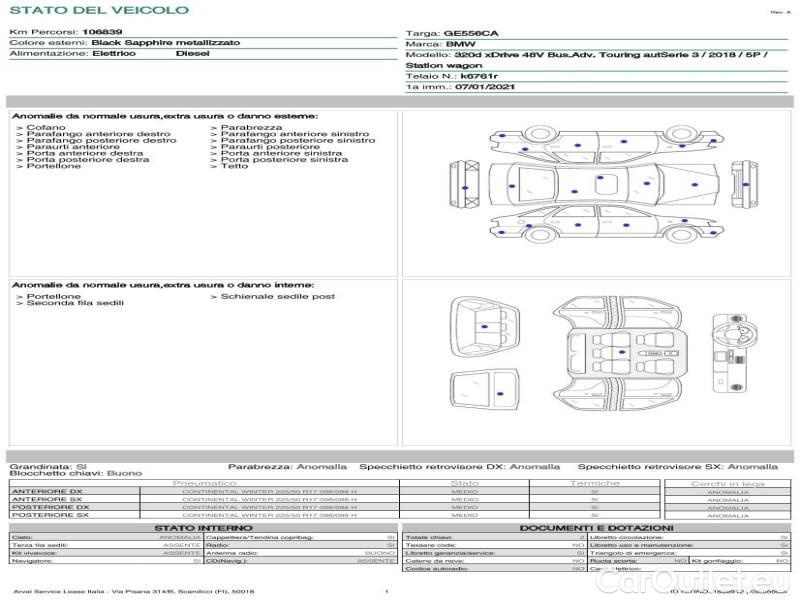Screen dimensions: 800x600
Task: Click the Cerchi in lega column header
Action: [x=727, y=483]
